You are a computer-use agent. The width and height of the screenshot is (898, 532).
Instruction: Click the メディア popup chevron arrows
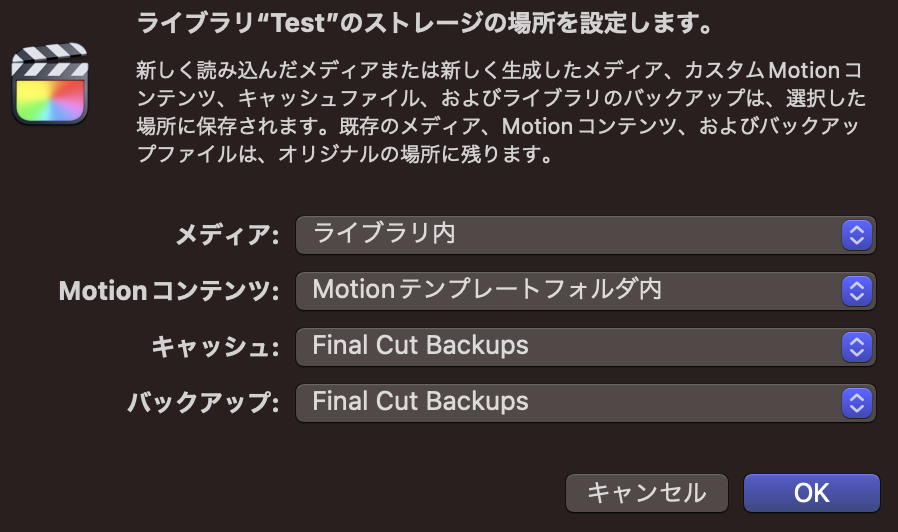click(x=857, y=235)
